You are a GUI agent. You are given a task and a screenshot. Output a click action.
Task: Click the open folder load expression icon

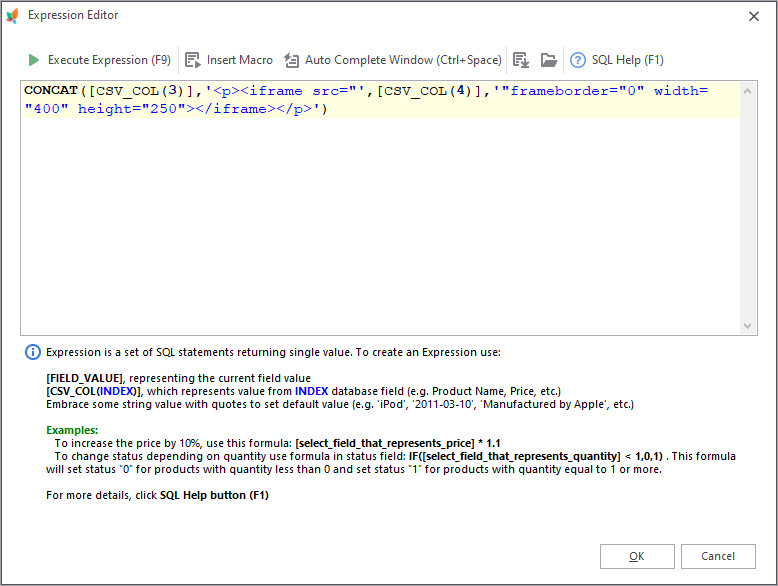pos(548,60)
